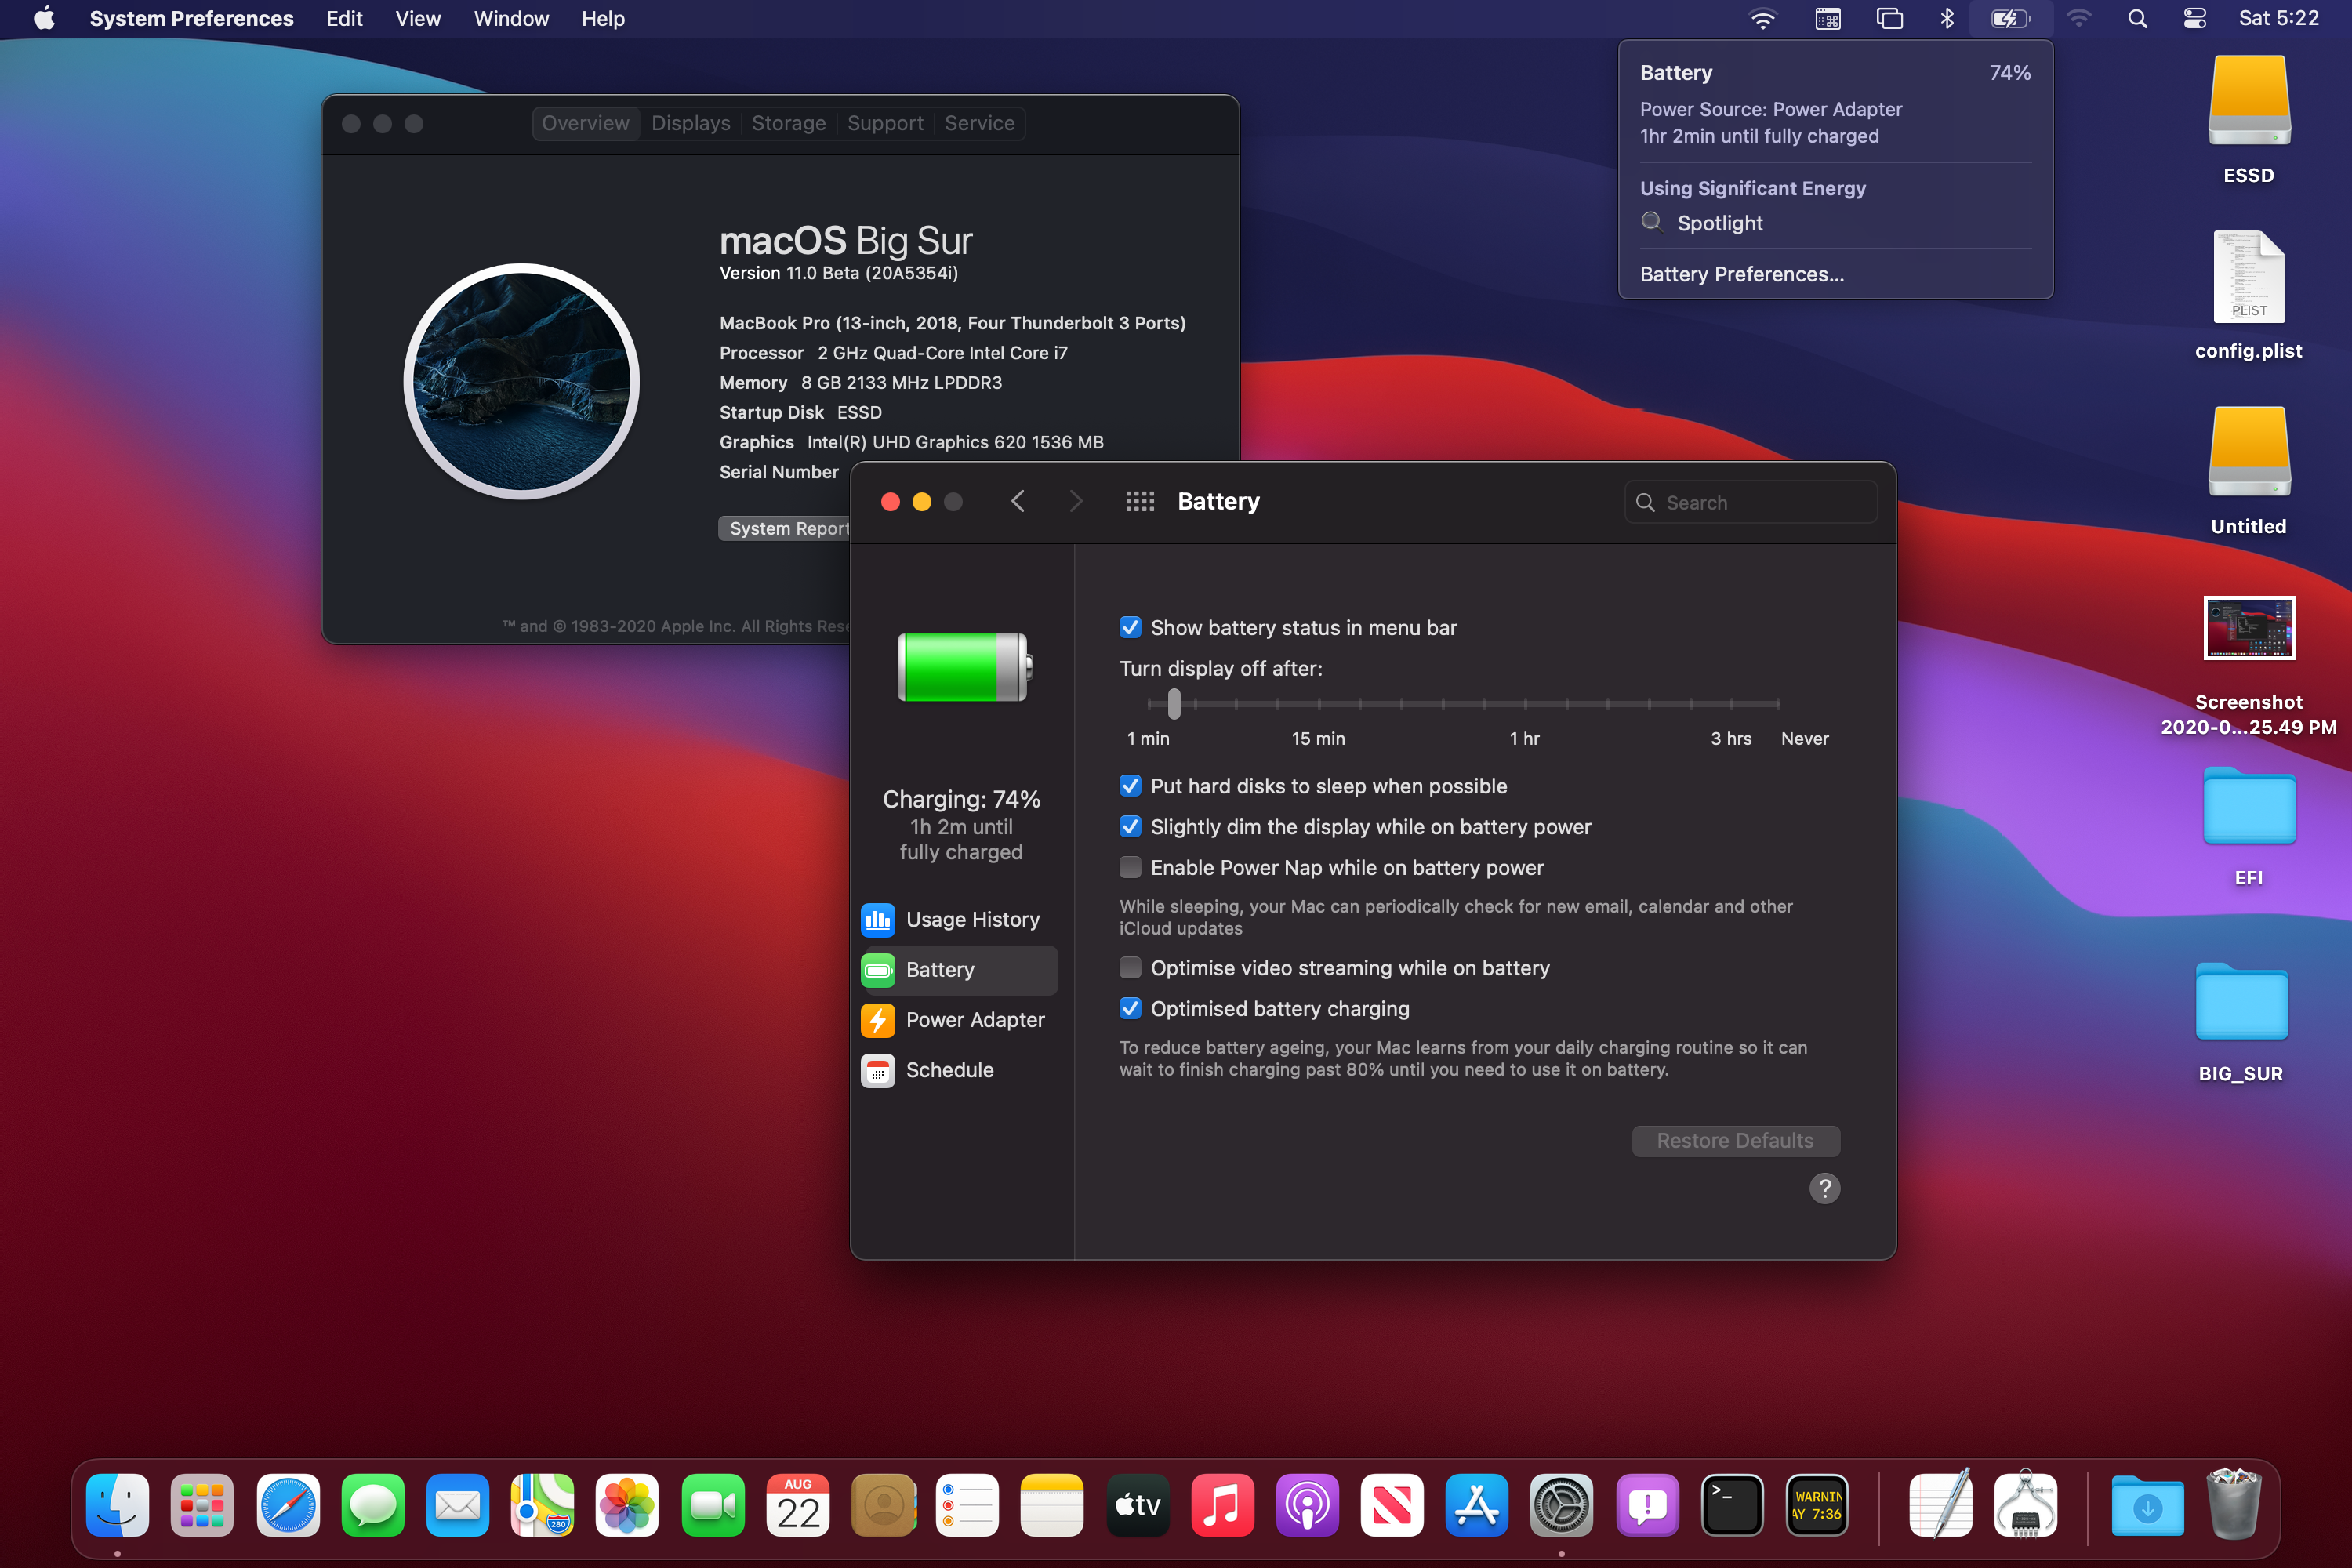Open Photos from the Dock

click(x=627, y=1504)
